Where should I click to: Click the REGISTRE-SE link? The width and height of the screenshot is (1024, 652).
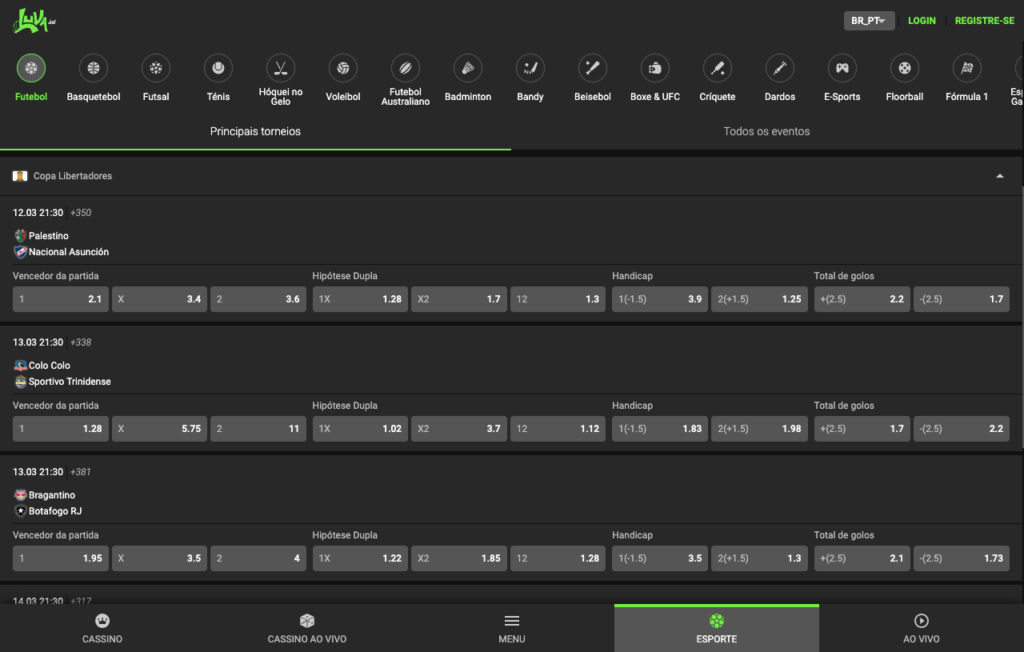point(984,21)
